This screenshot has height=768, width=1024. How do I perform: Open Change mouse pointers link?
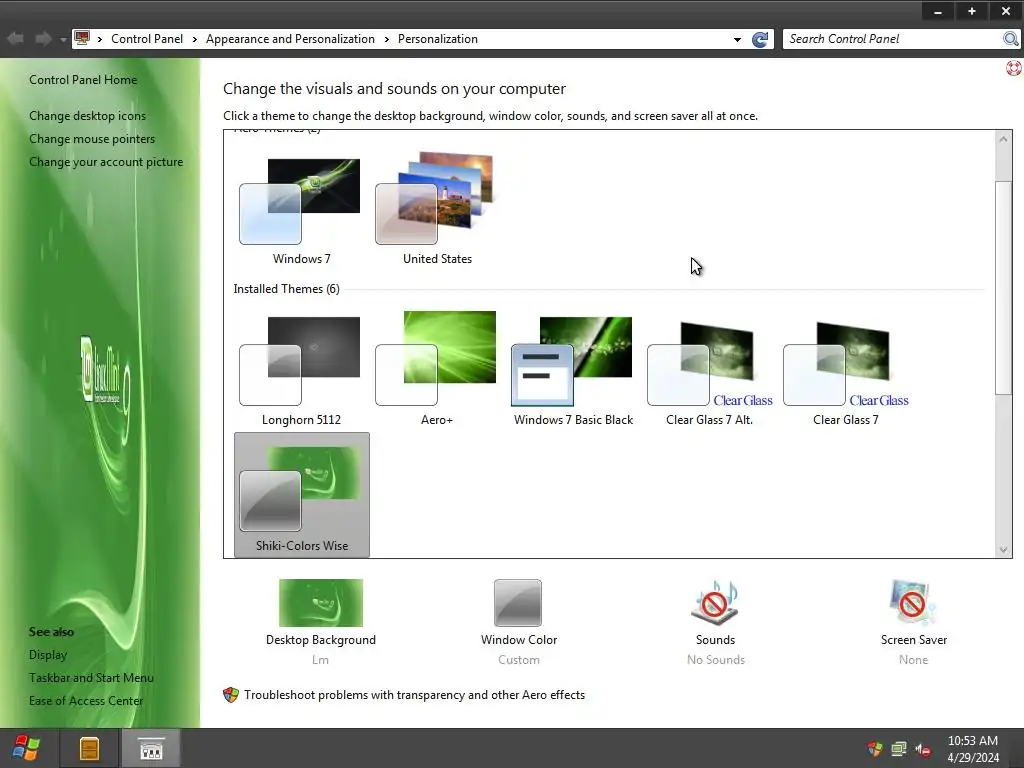click(92, 138)
